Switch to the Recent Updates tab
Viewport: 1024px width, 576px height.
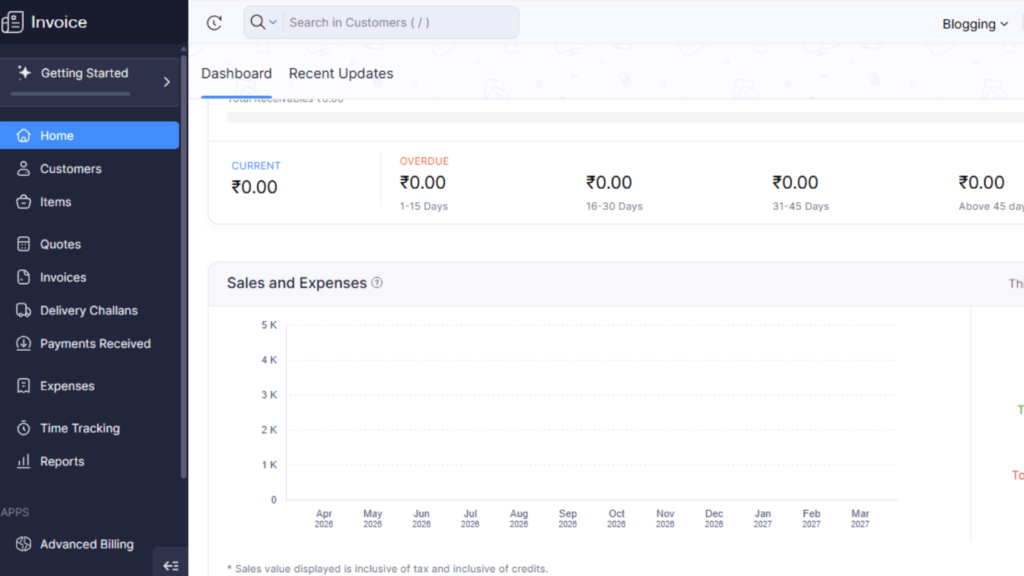pyautogui.click(x=341, y=73)
